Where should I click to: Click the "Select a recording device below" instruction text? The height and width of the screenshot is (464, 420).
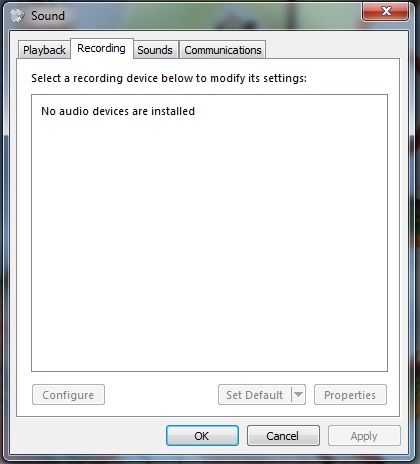click(x=169, y=78)
